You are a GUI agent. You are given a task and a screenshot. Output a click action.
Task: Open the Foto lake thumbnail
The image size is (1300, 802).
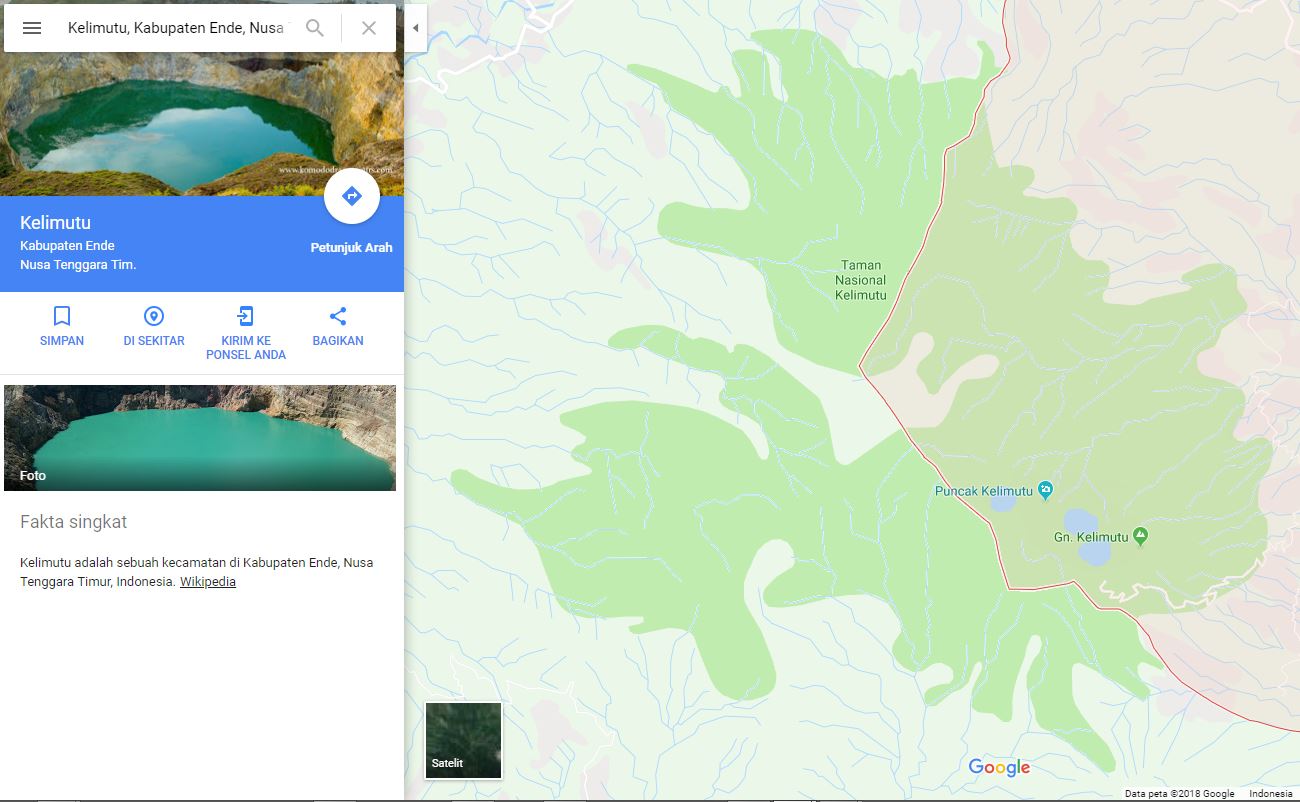point(200,438)
